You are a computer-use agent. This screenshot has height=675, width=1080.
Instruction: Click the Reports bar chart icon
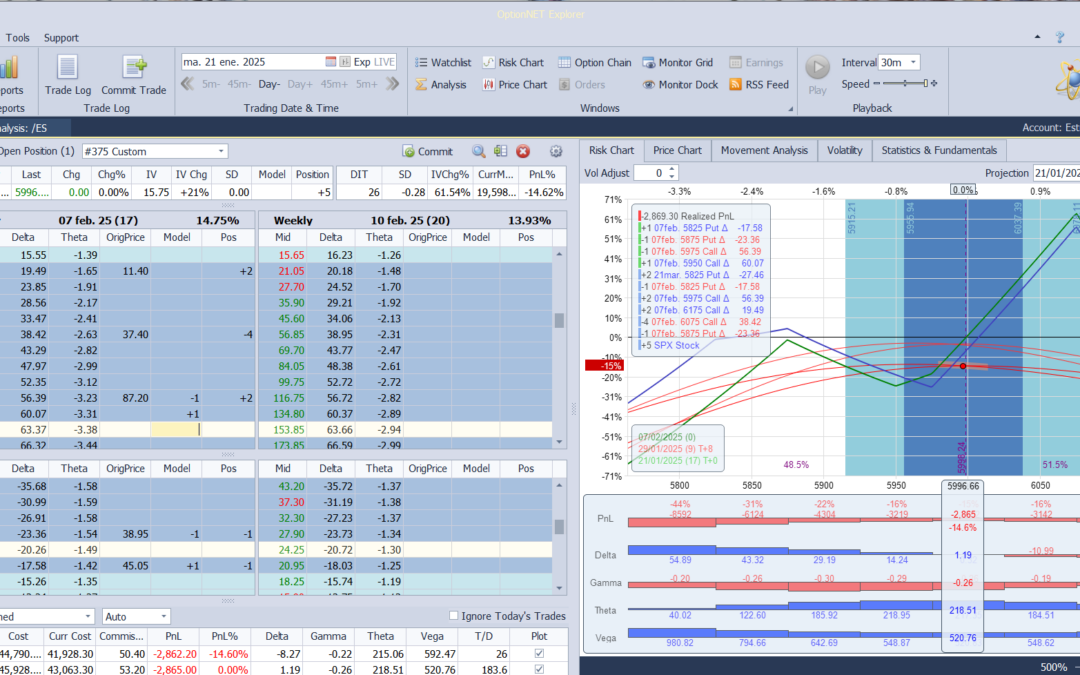9,68
